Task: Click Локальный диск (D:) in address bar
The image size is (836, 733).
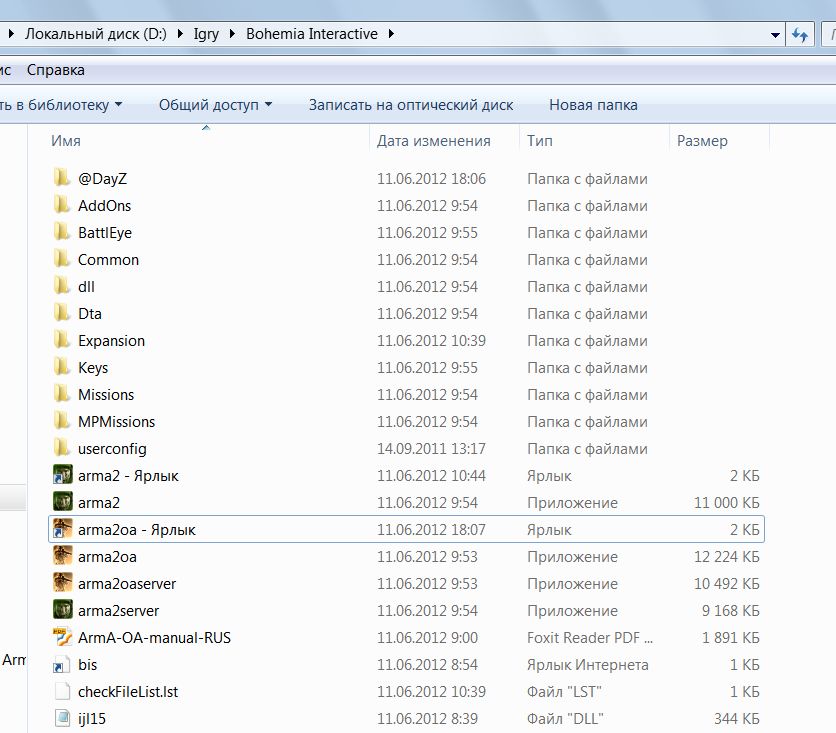Action: coord(95,34)
